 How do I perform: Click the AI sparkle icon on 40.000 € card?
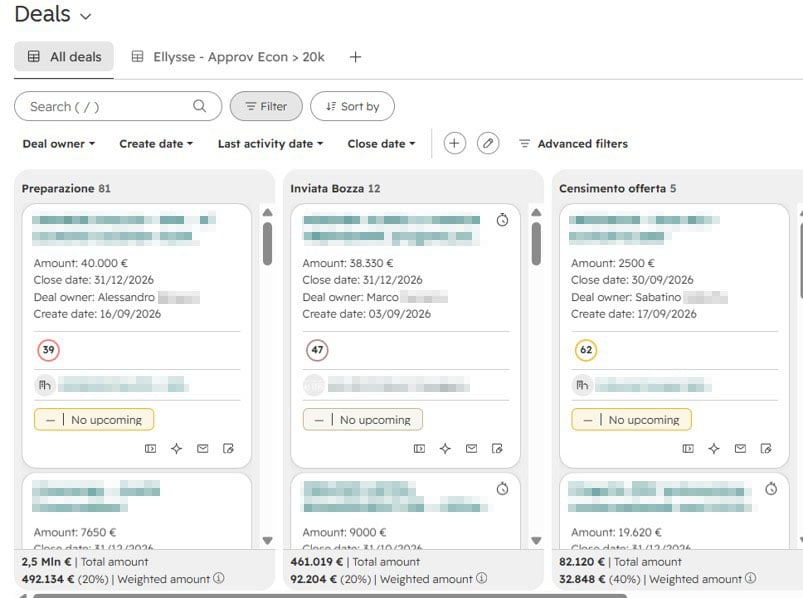177,448
